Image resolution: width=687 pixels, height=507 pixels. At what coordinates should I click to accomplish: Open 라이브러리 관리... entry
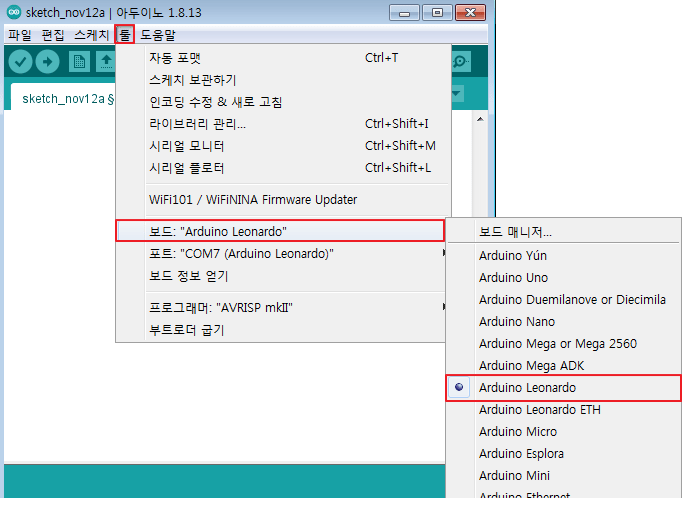pyautogui.click(x=283, y=124)
